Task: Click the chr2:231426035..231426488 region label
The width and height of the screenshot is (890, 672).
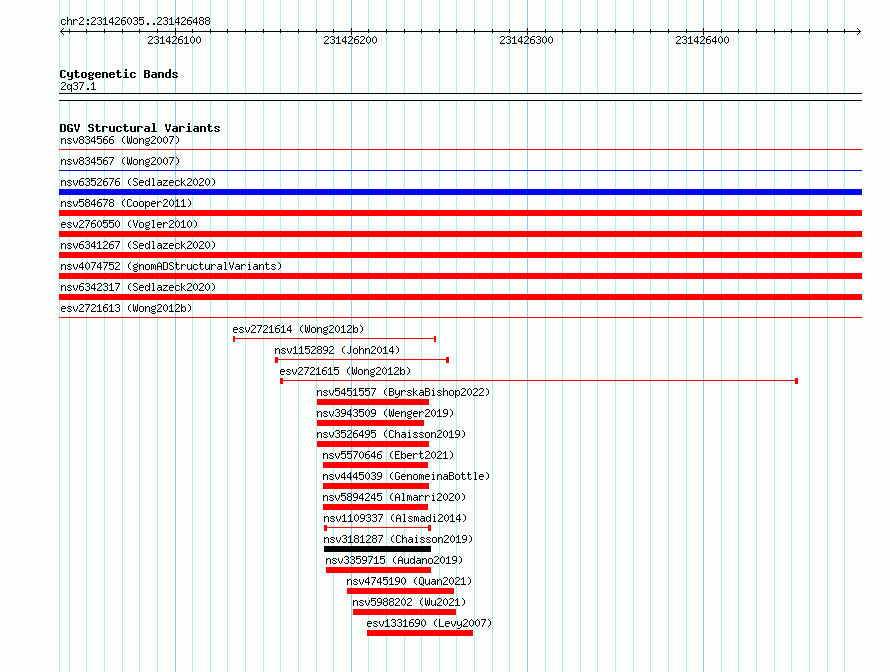Action: tap(135, 21)
